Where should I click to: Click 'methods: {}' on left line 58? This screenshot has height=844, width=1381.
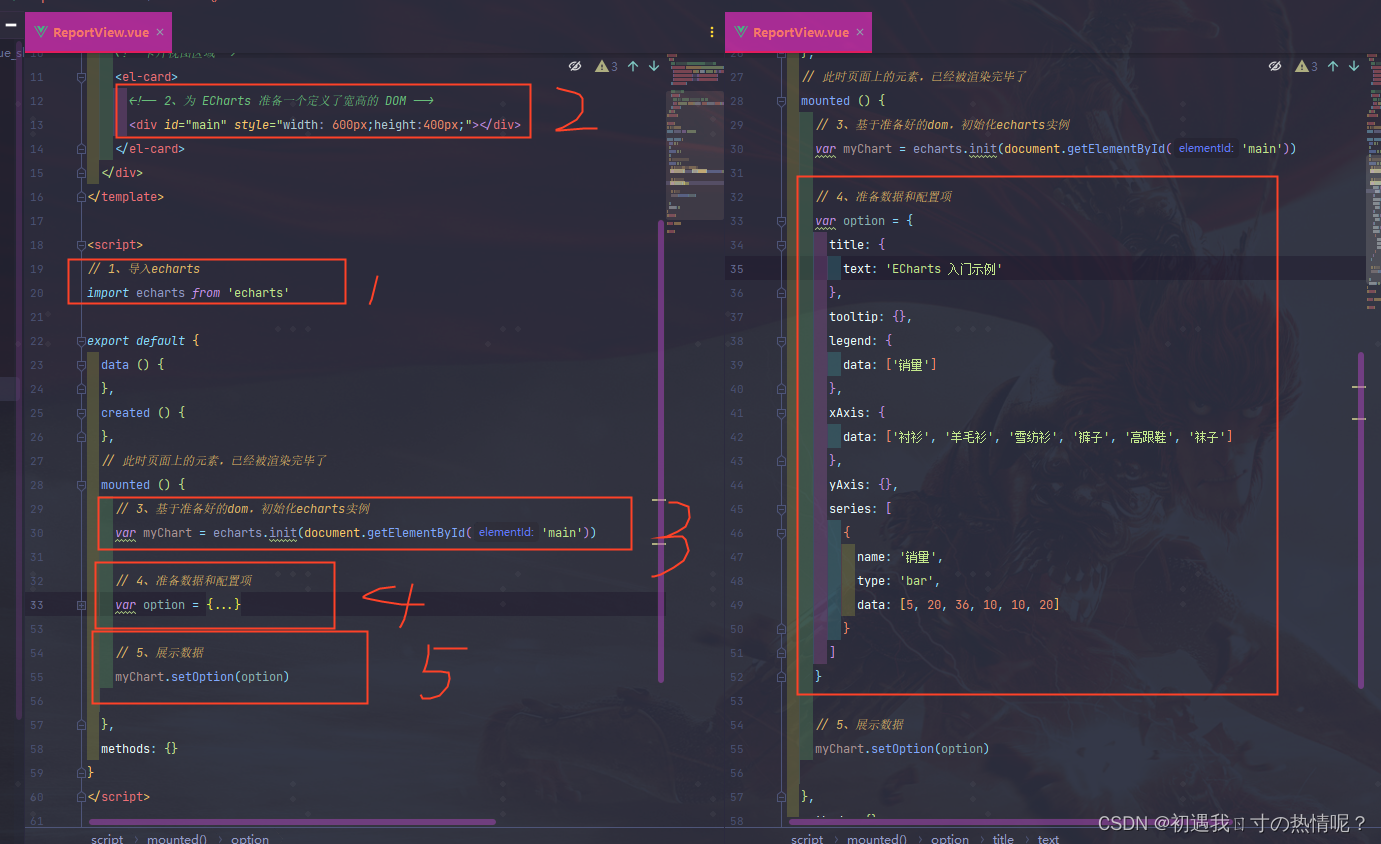point(139,749)
